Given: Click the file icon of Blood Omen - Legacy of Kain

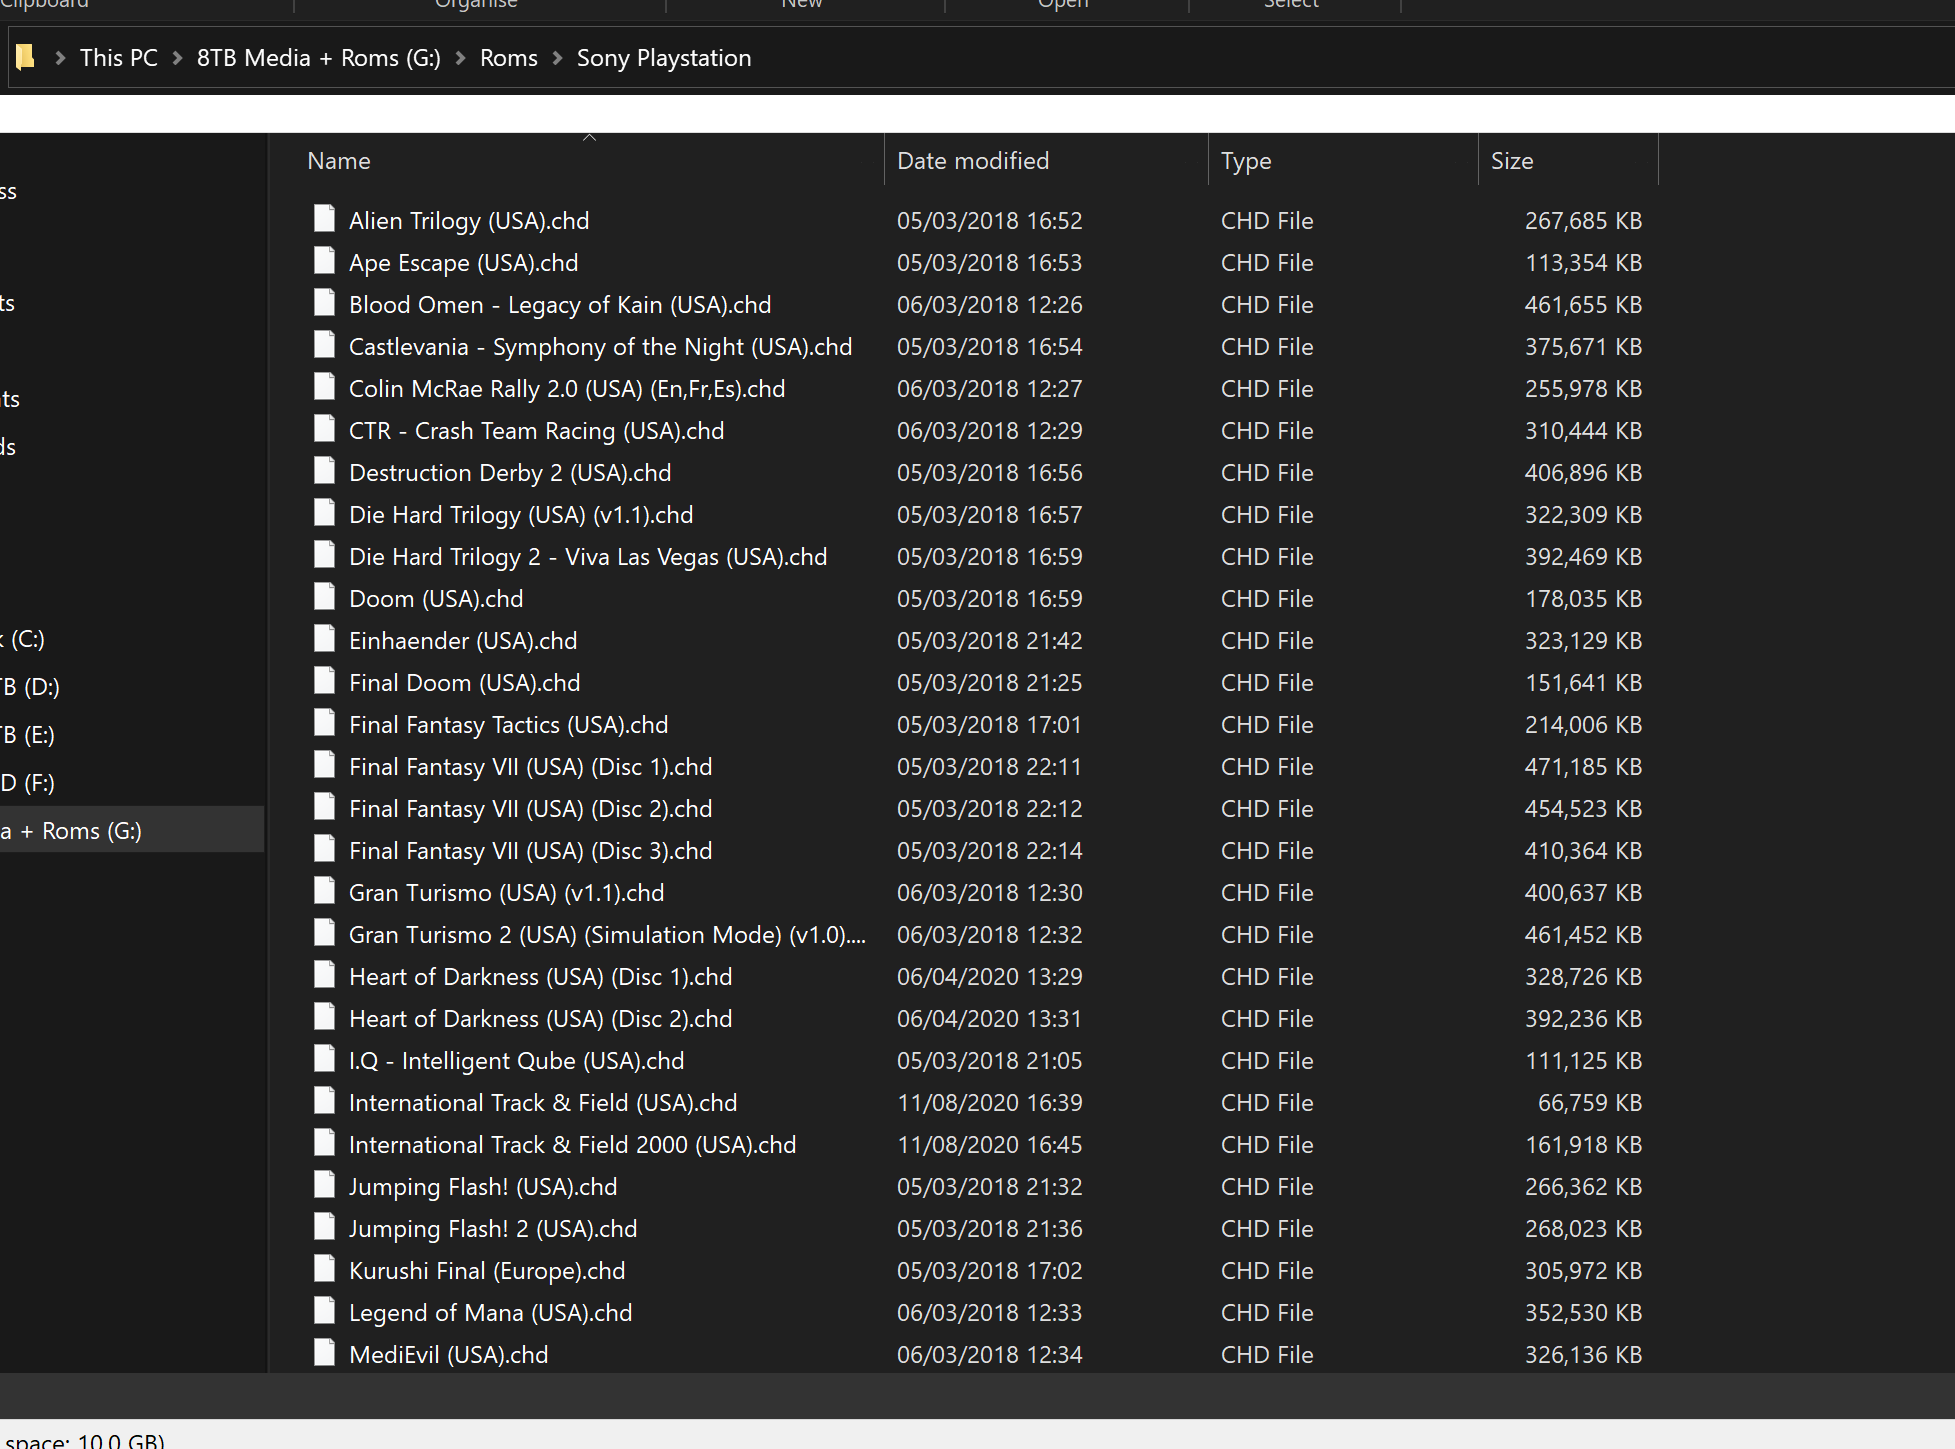Looking at the screenshot, I should coord(324,303).
